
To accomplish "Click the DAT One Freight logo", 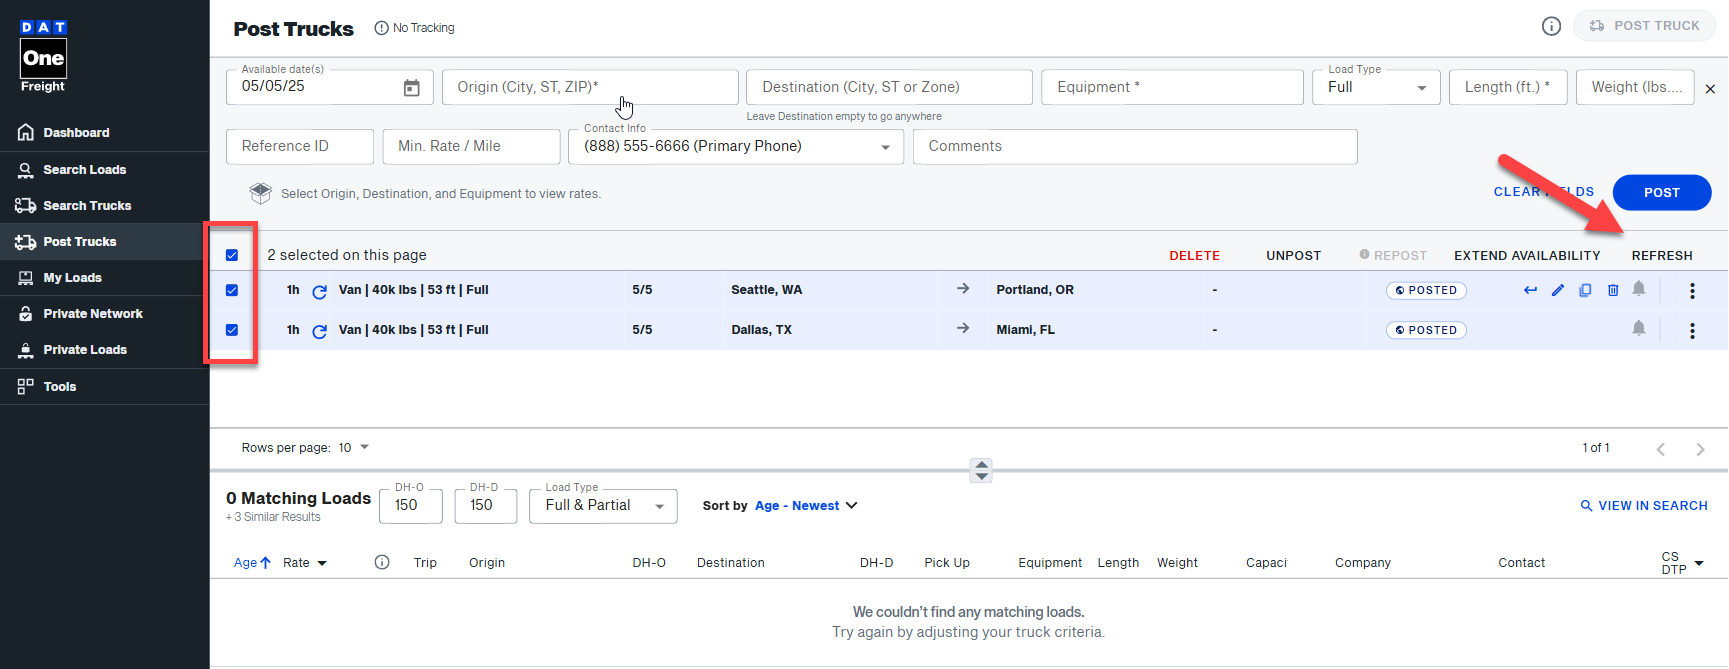I will 44,57.
